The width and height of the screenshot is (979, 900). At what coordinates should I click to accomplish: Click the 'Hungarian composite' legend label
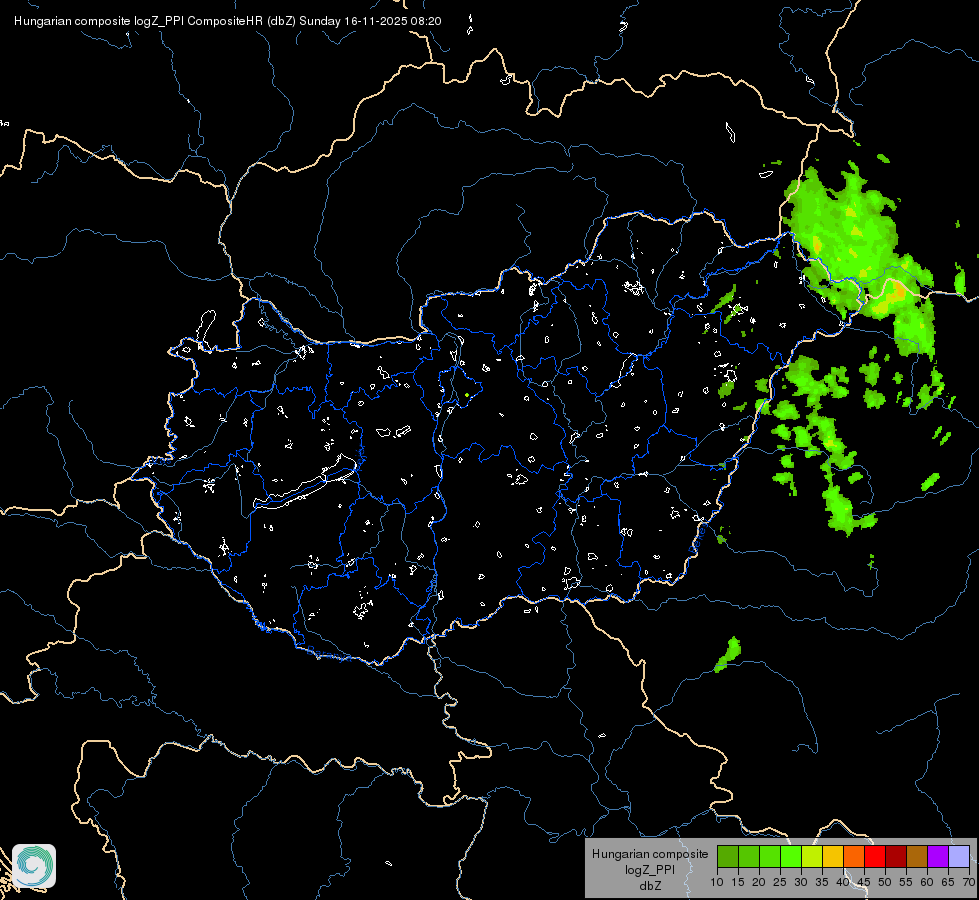650,854
